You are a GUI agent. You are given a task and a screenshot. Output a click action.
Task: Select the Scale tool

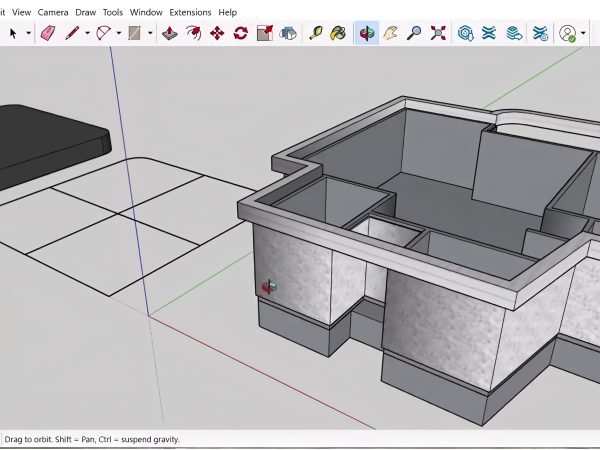265,33
